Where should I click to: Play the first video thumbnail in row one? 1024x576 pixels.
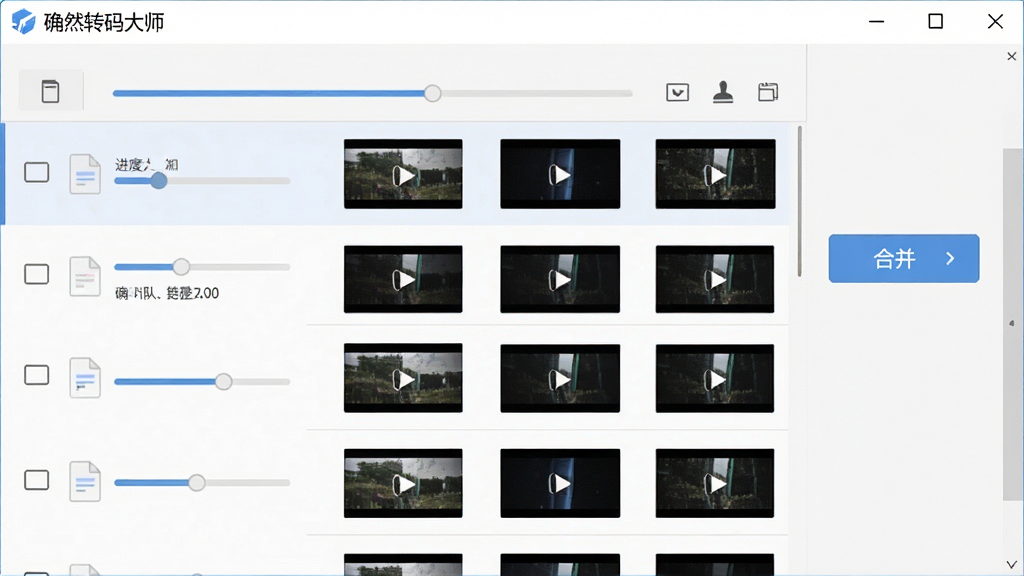point(403,174)
